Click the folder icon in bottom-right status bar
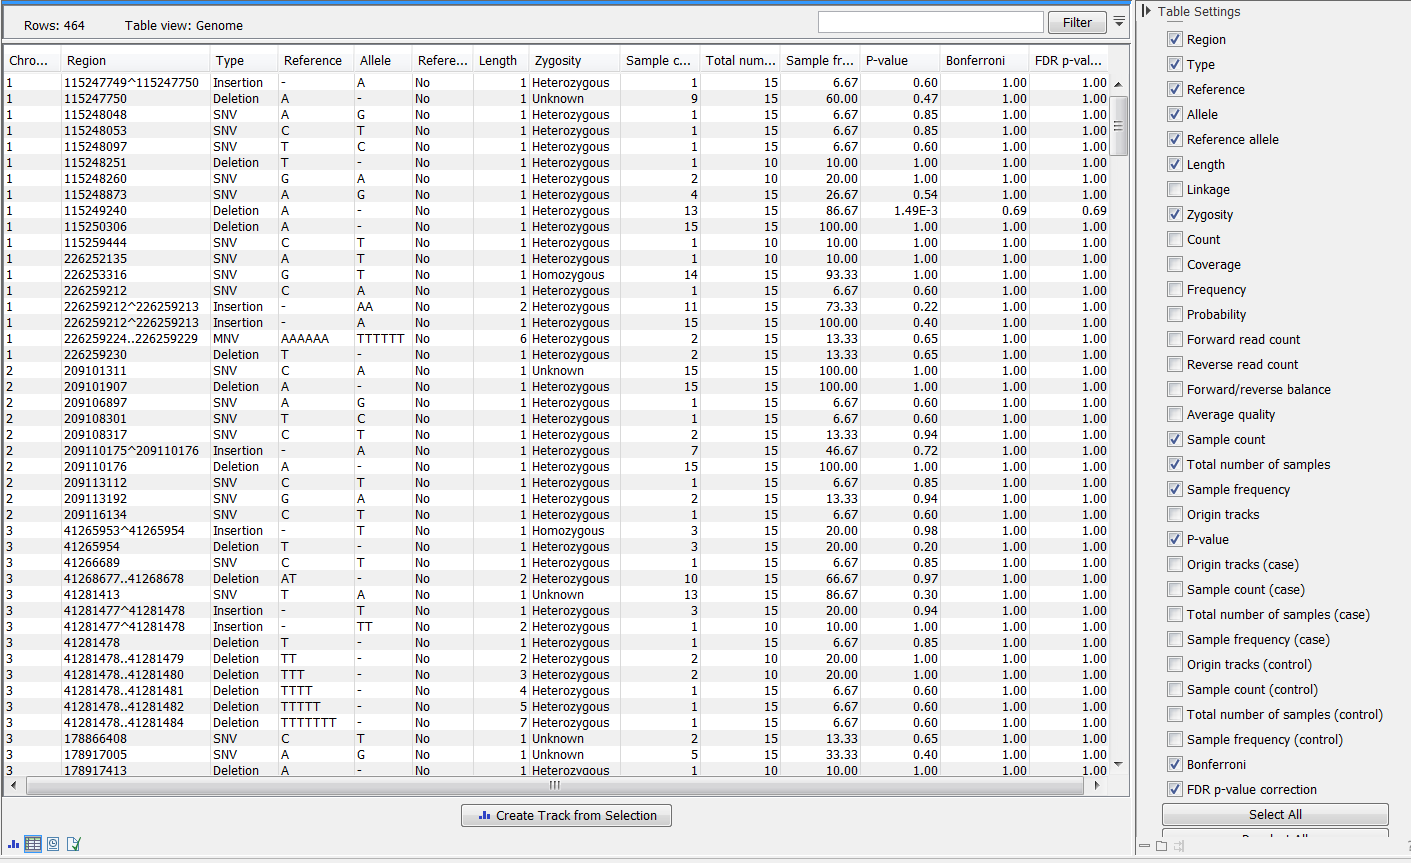Viewport: 1411px width, 863px height. (x=1161, y=845)
